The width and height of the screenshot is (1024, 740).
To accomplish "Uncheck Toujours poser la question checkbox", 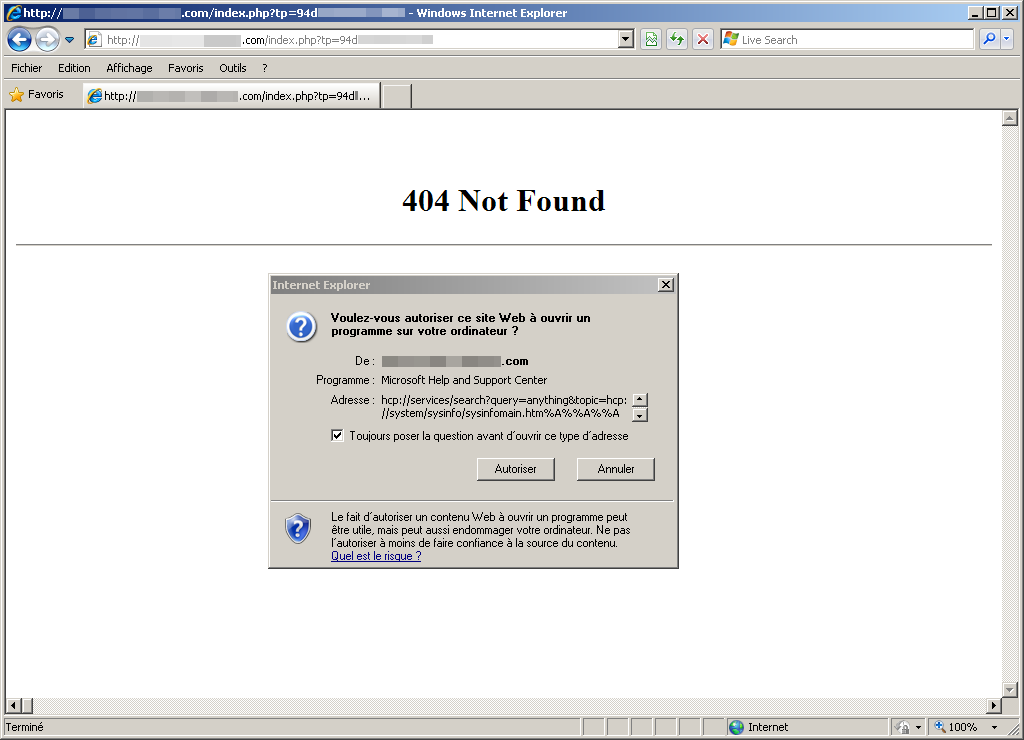I will 337,436.
